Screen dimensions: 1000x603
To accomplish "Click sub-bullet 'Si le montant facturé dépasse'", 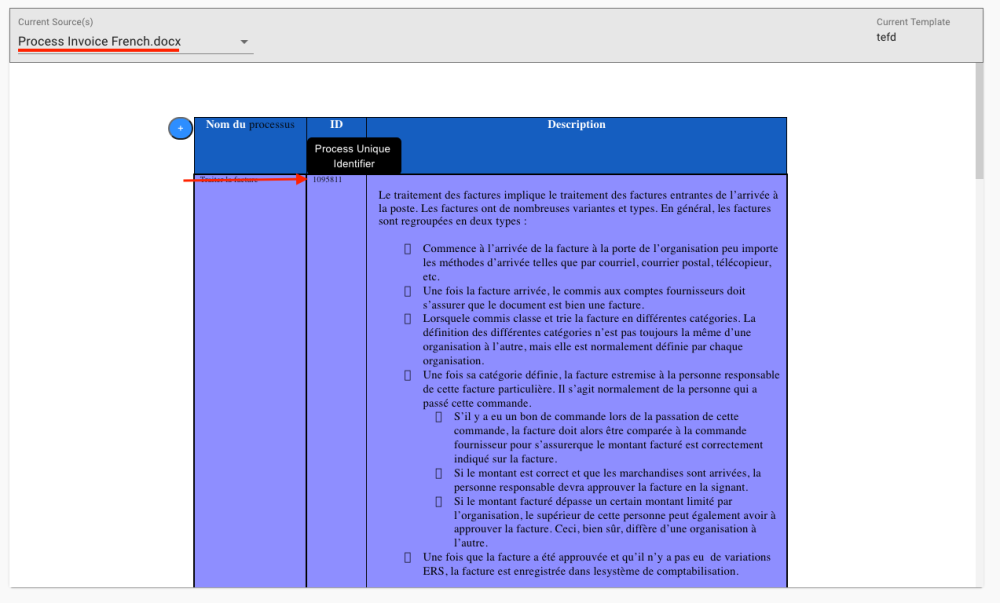I will click(615, 522).
